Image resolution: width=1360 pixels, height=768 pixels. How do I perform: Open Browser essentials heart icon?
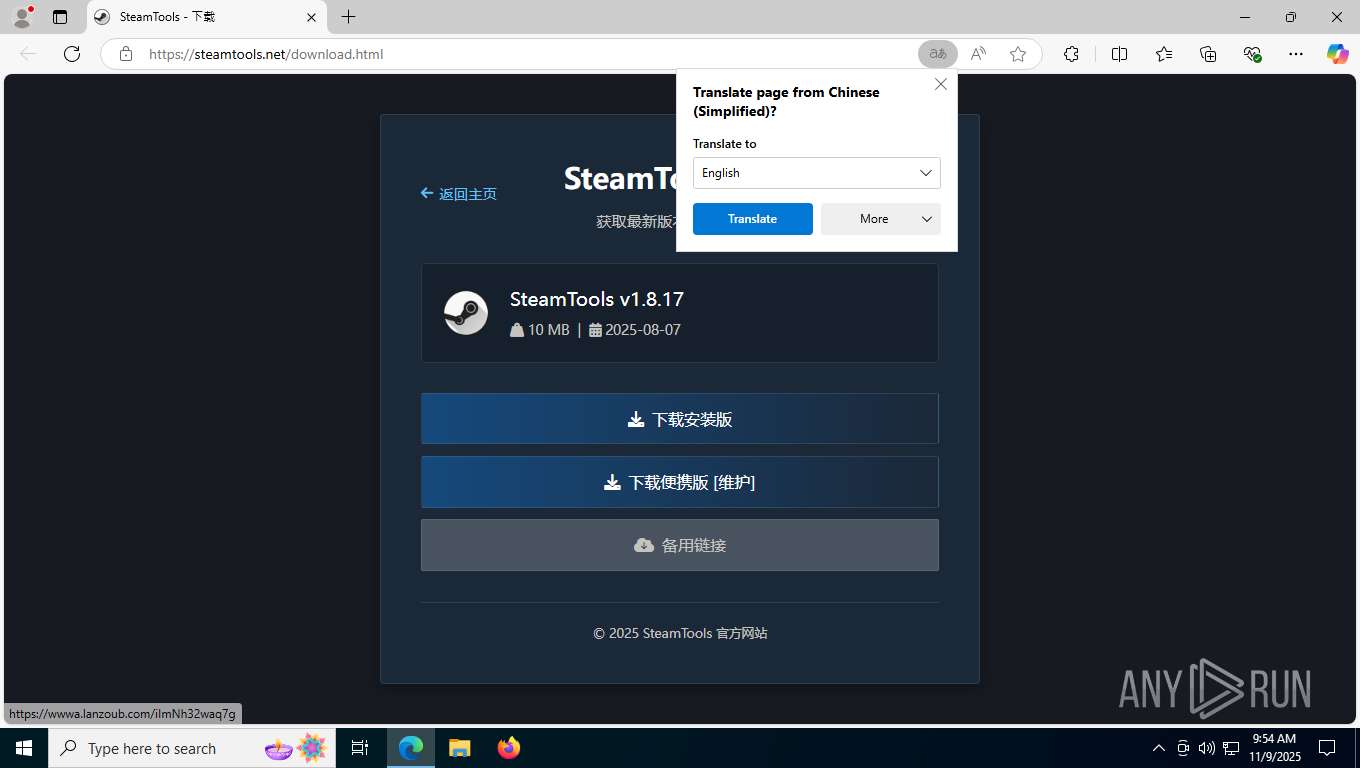tap(1252, 54)
